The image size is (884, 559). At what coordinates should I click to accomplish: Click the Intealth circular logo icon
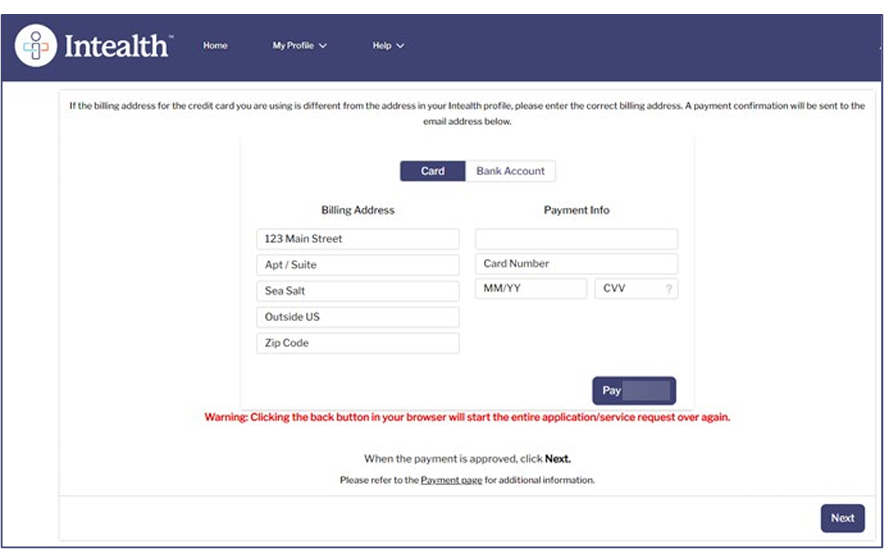coord(36,46)
